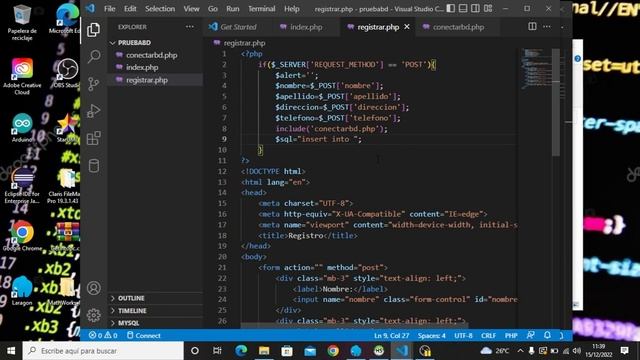
Task: Open the View menu
Action: [191, 9]
